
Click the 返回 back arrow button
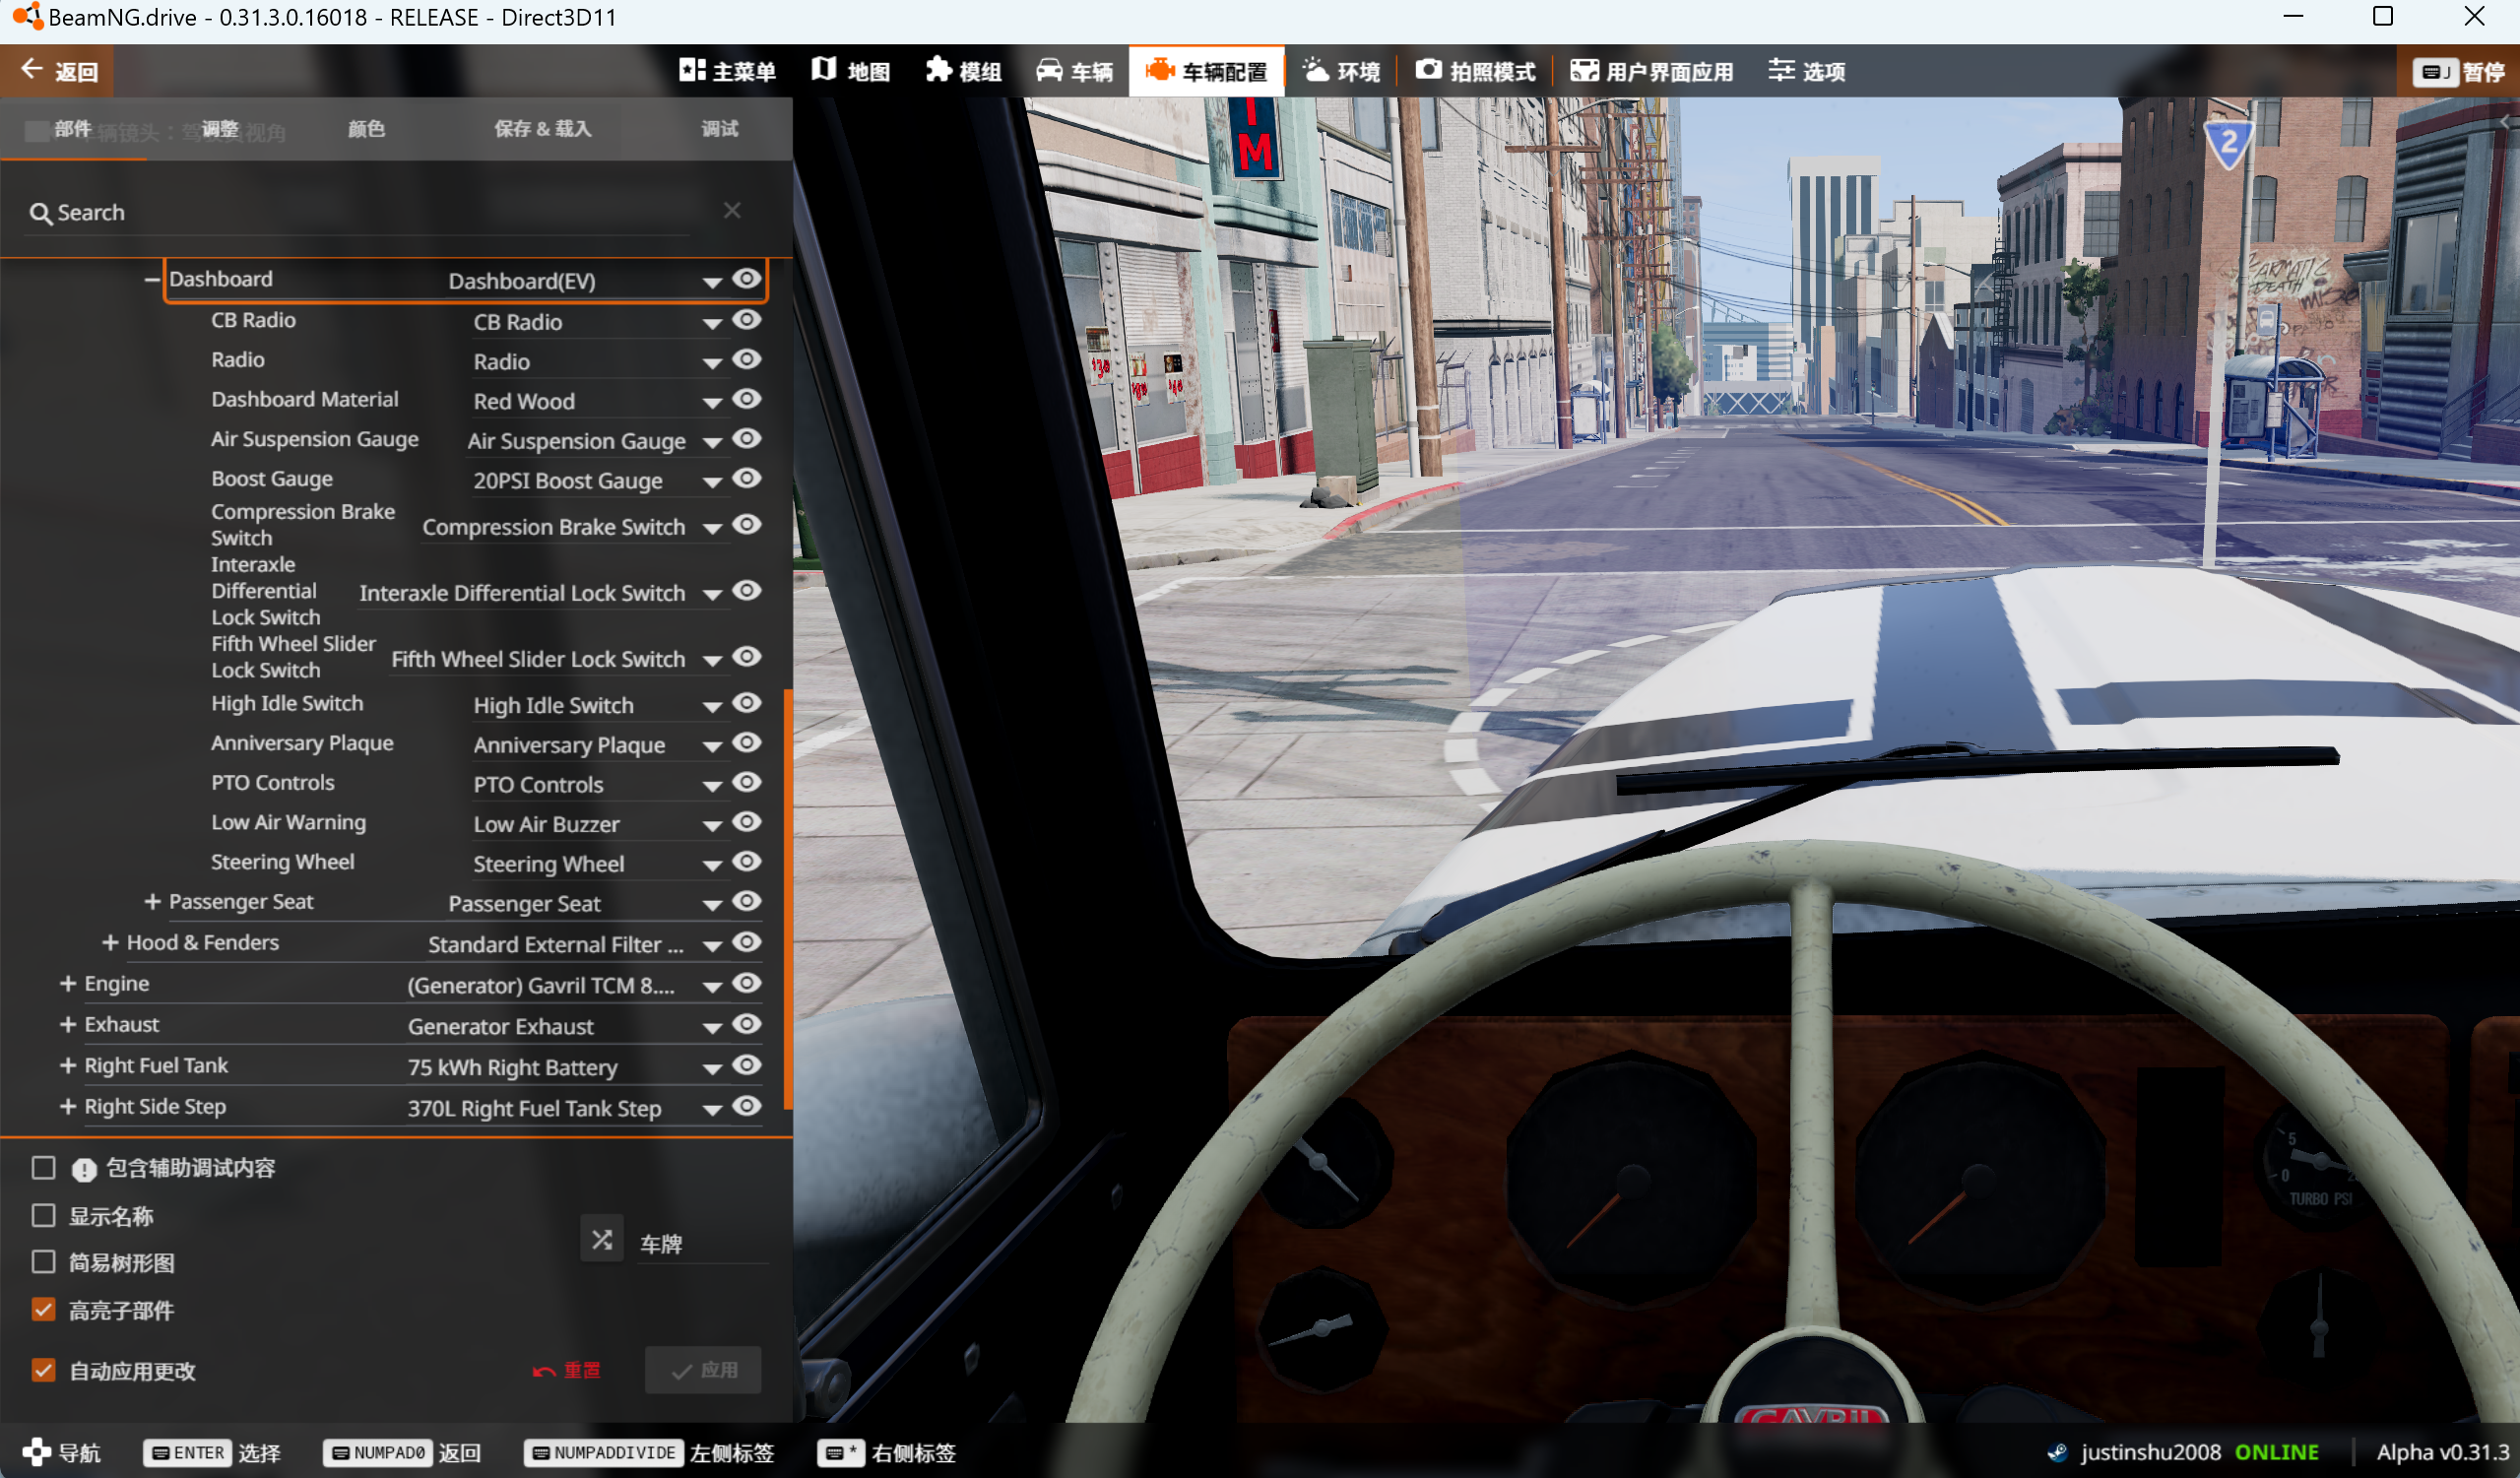(58, 71)
